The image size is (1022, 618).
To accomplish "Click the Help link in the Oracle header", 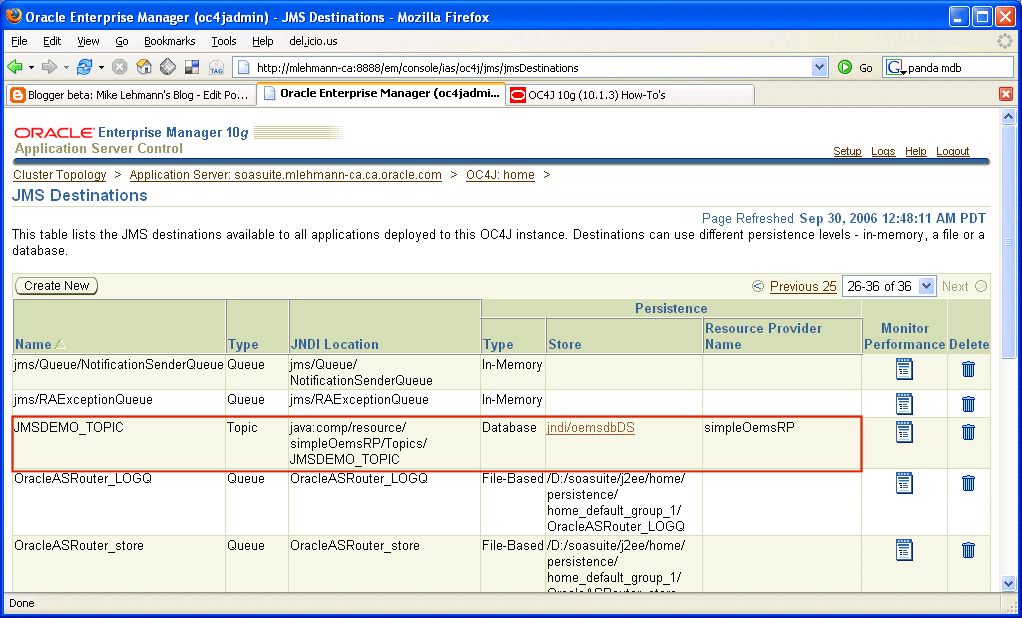I will tap(916, 151).
